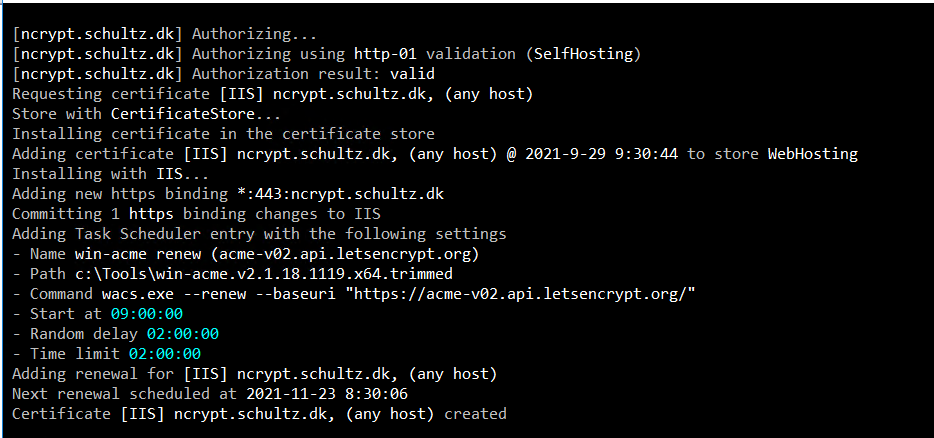934x438 pixels.
Task: Click the 'Authorization result: valid' text
Action: (x=313, y=74)
